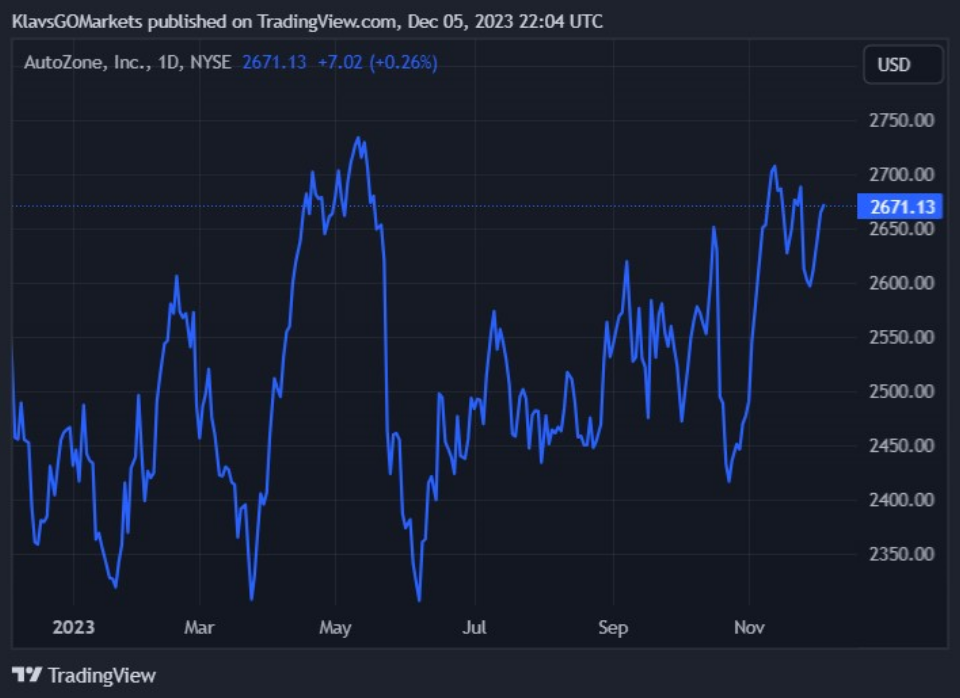Click the 2500.00 price axis label
The image size is (960, 698).
(x=901, y=391)
